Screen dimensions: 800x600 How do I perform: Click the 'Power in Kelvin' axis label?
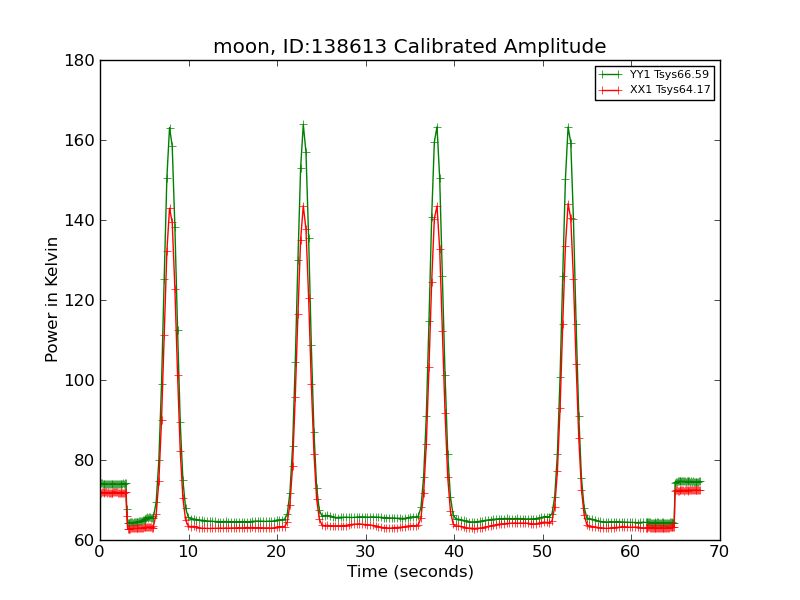(x=51, y=300)
